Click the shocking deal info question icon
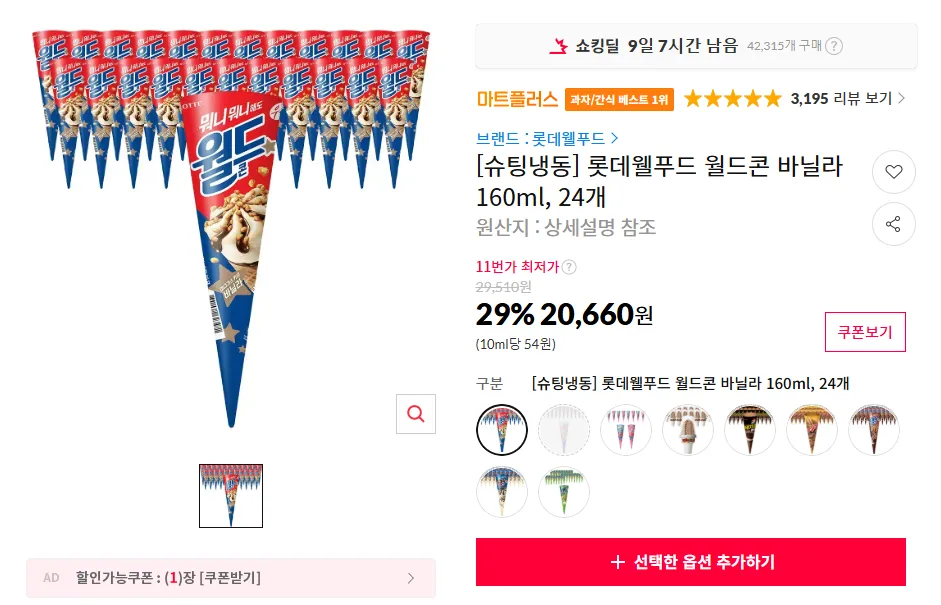The image size is (941, 605). (x=834, y=46)
